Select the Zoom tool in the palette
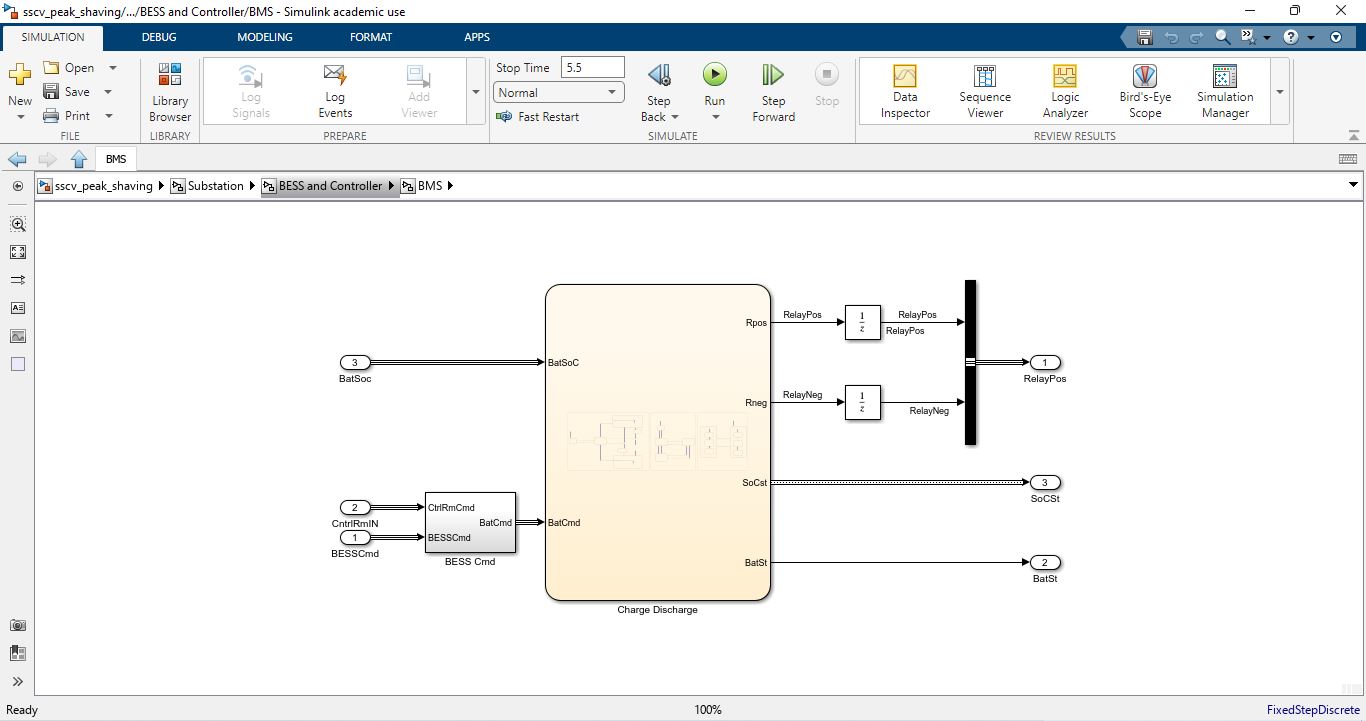 tap(17, 224)
